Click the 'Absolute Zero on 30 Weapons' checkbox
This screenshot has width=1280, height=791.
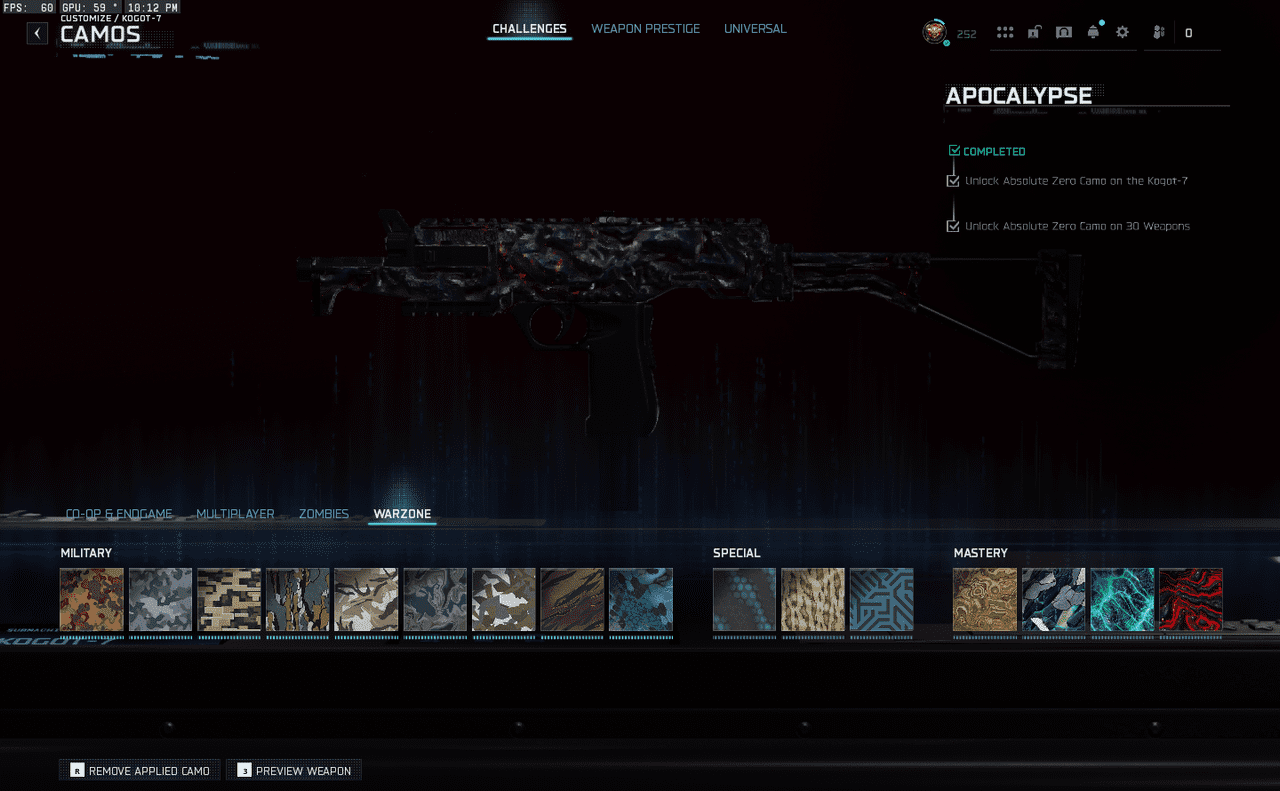953,226
